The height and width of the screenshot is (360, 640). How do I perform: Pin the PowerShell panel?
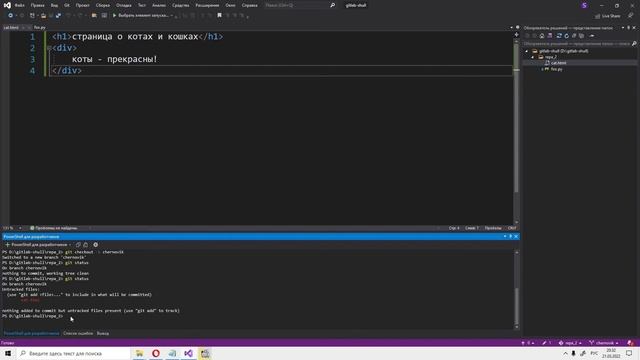point(511,237)
